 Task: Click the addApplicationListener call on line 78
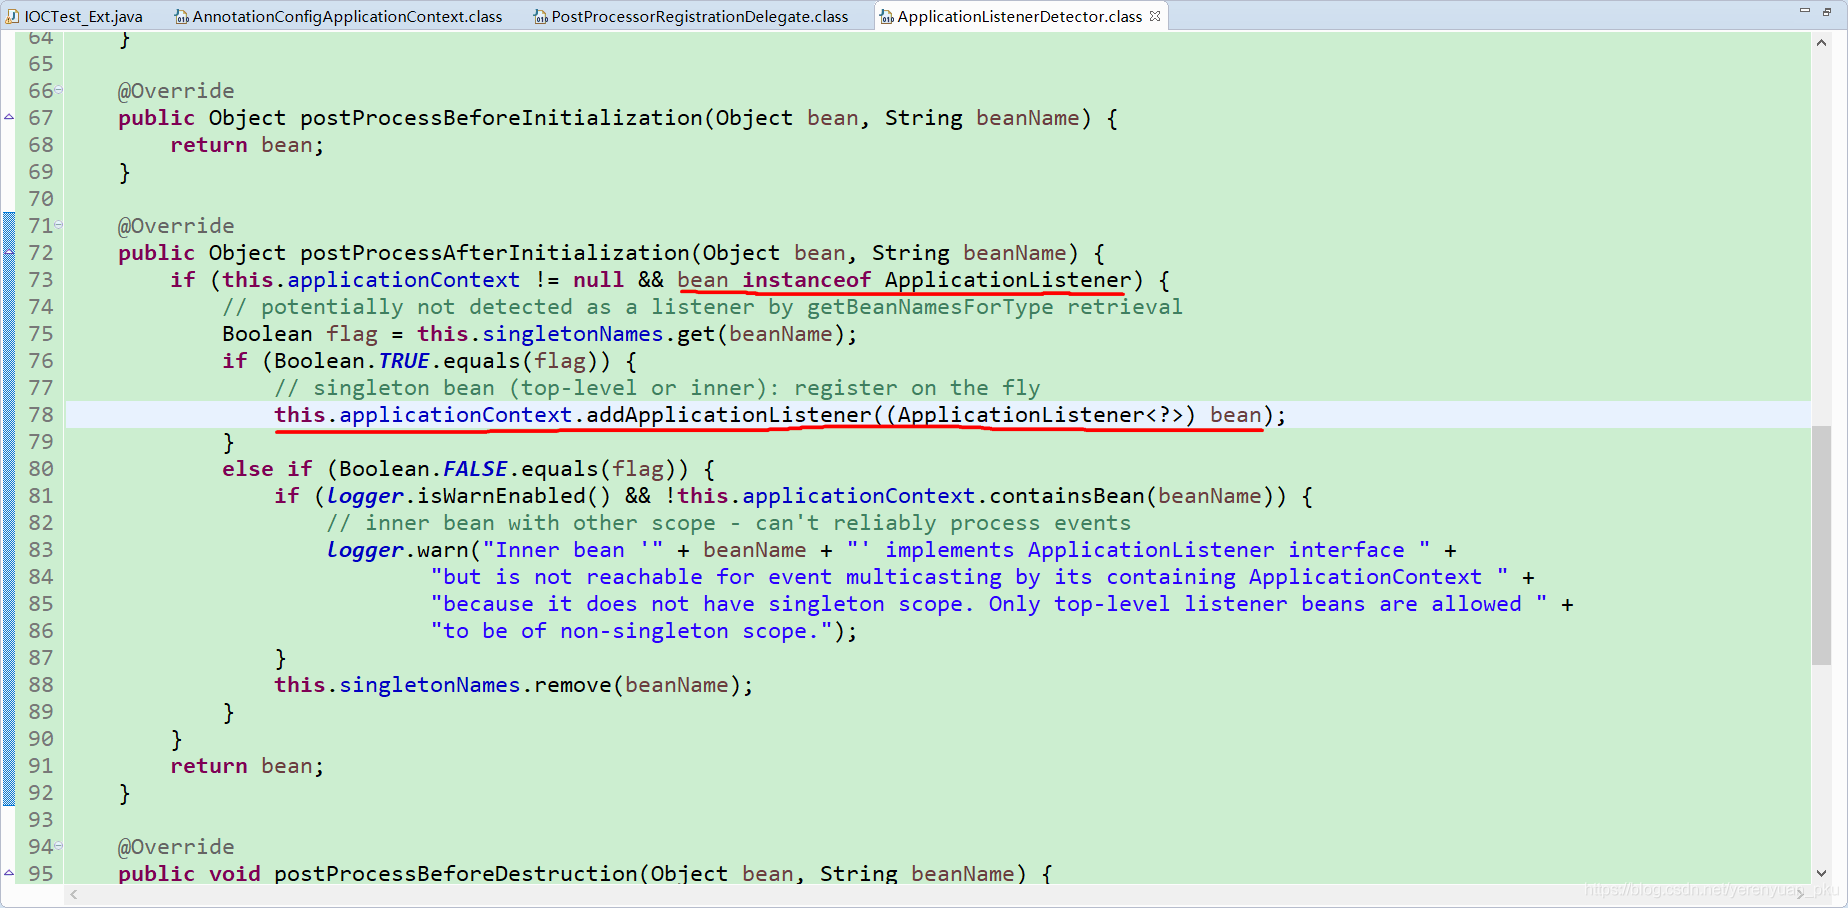click(x=729, y=415)
